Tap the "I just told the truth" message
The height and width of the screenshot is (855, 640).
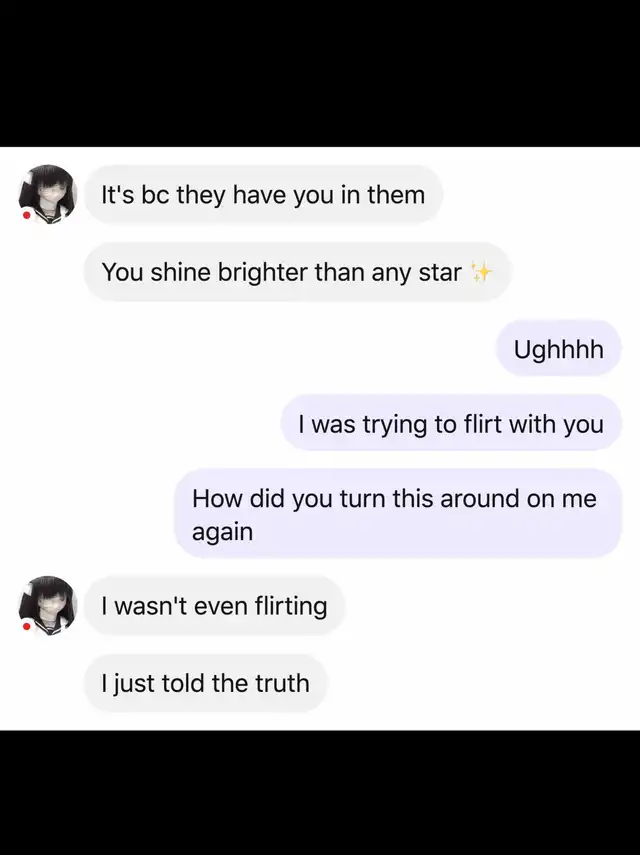[206, 683]
